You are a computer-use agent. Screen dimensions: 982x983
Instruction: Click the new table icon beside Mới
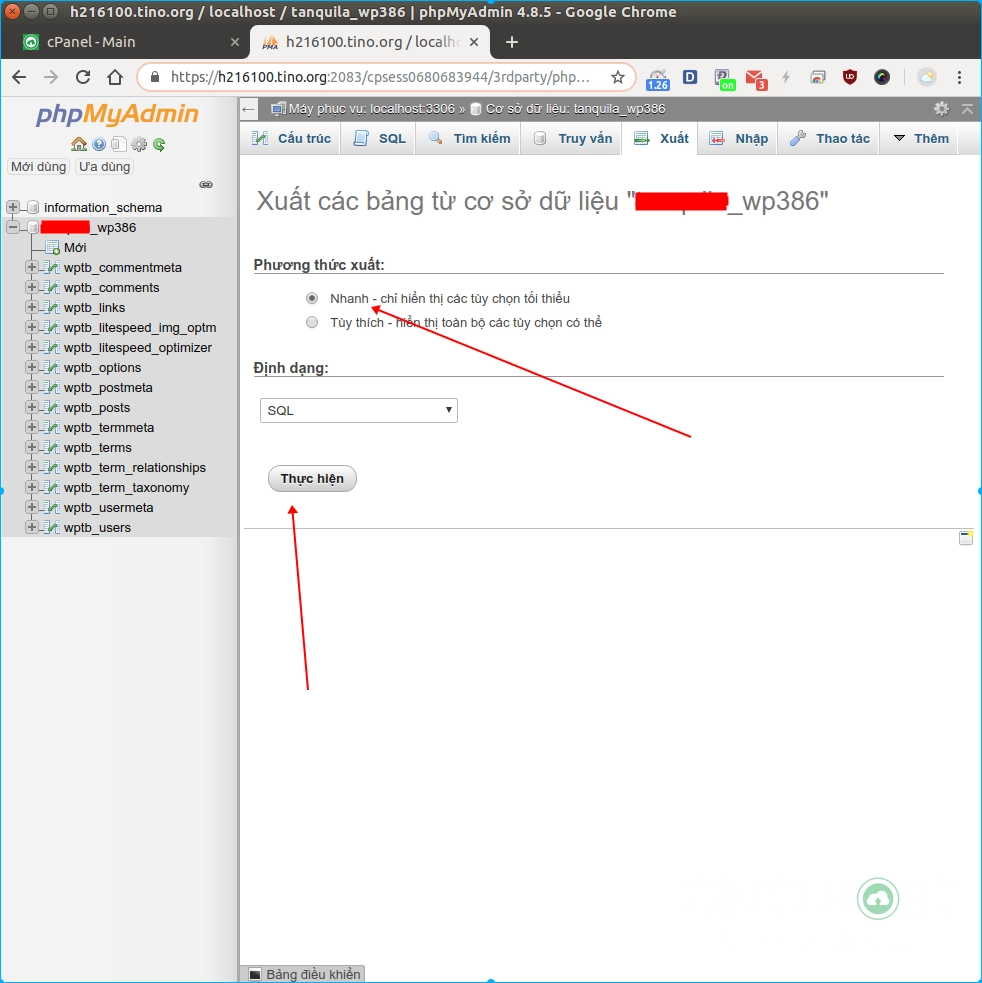pyautogui.click(x=53, y=248)
